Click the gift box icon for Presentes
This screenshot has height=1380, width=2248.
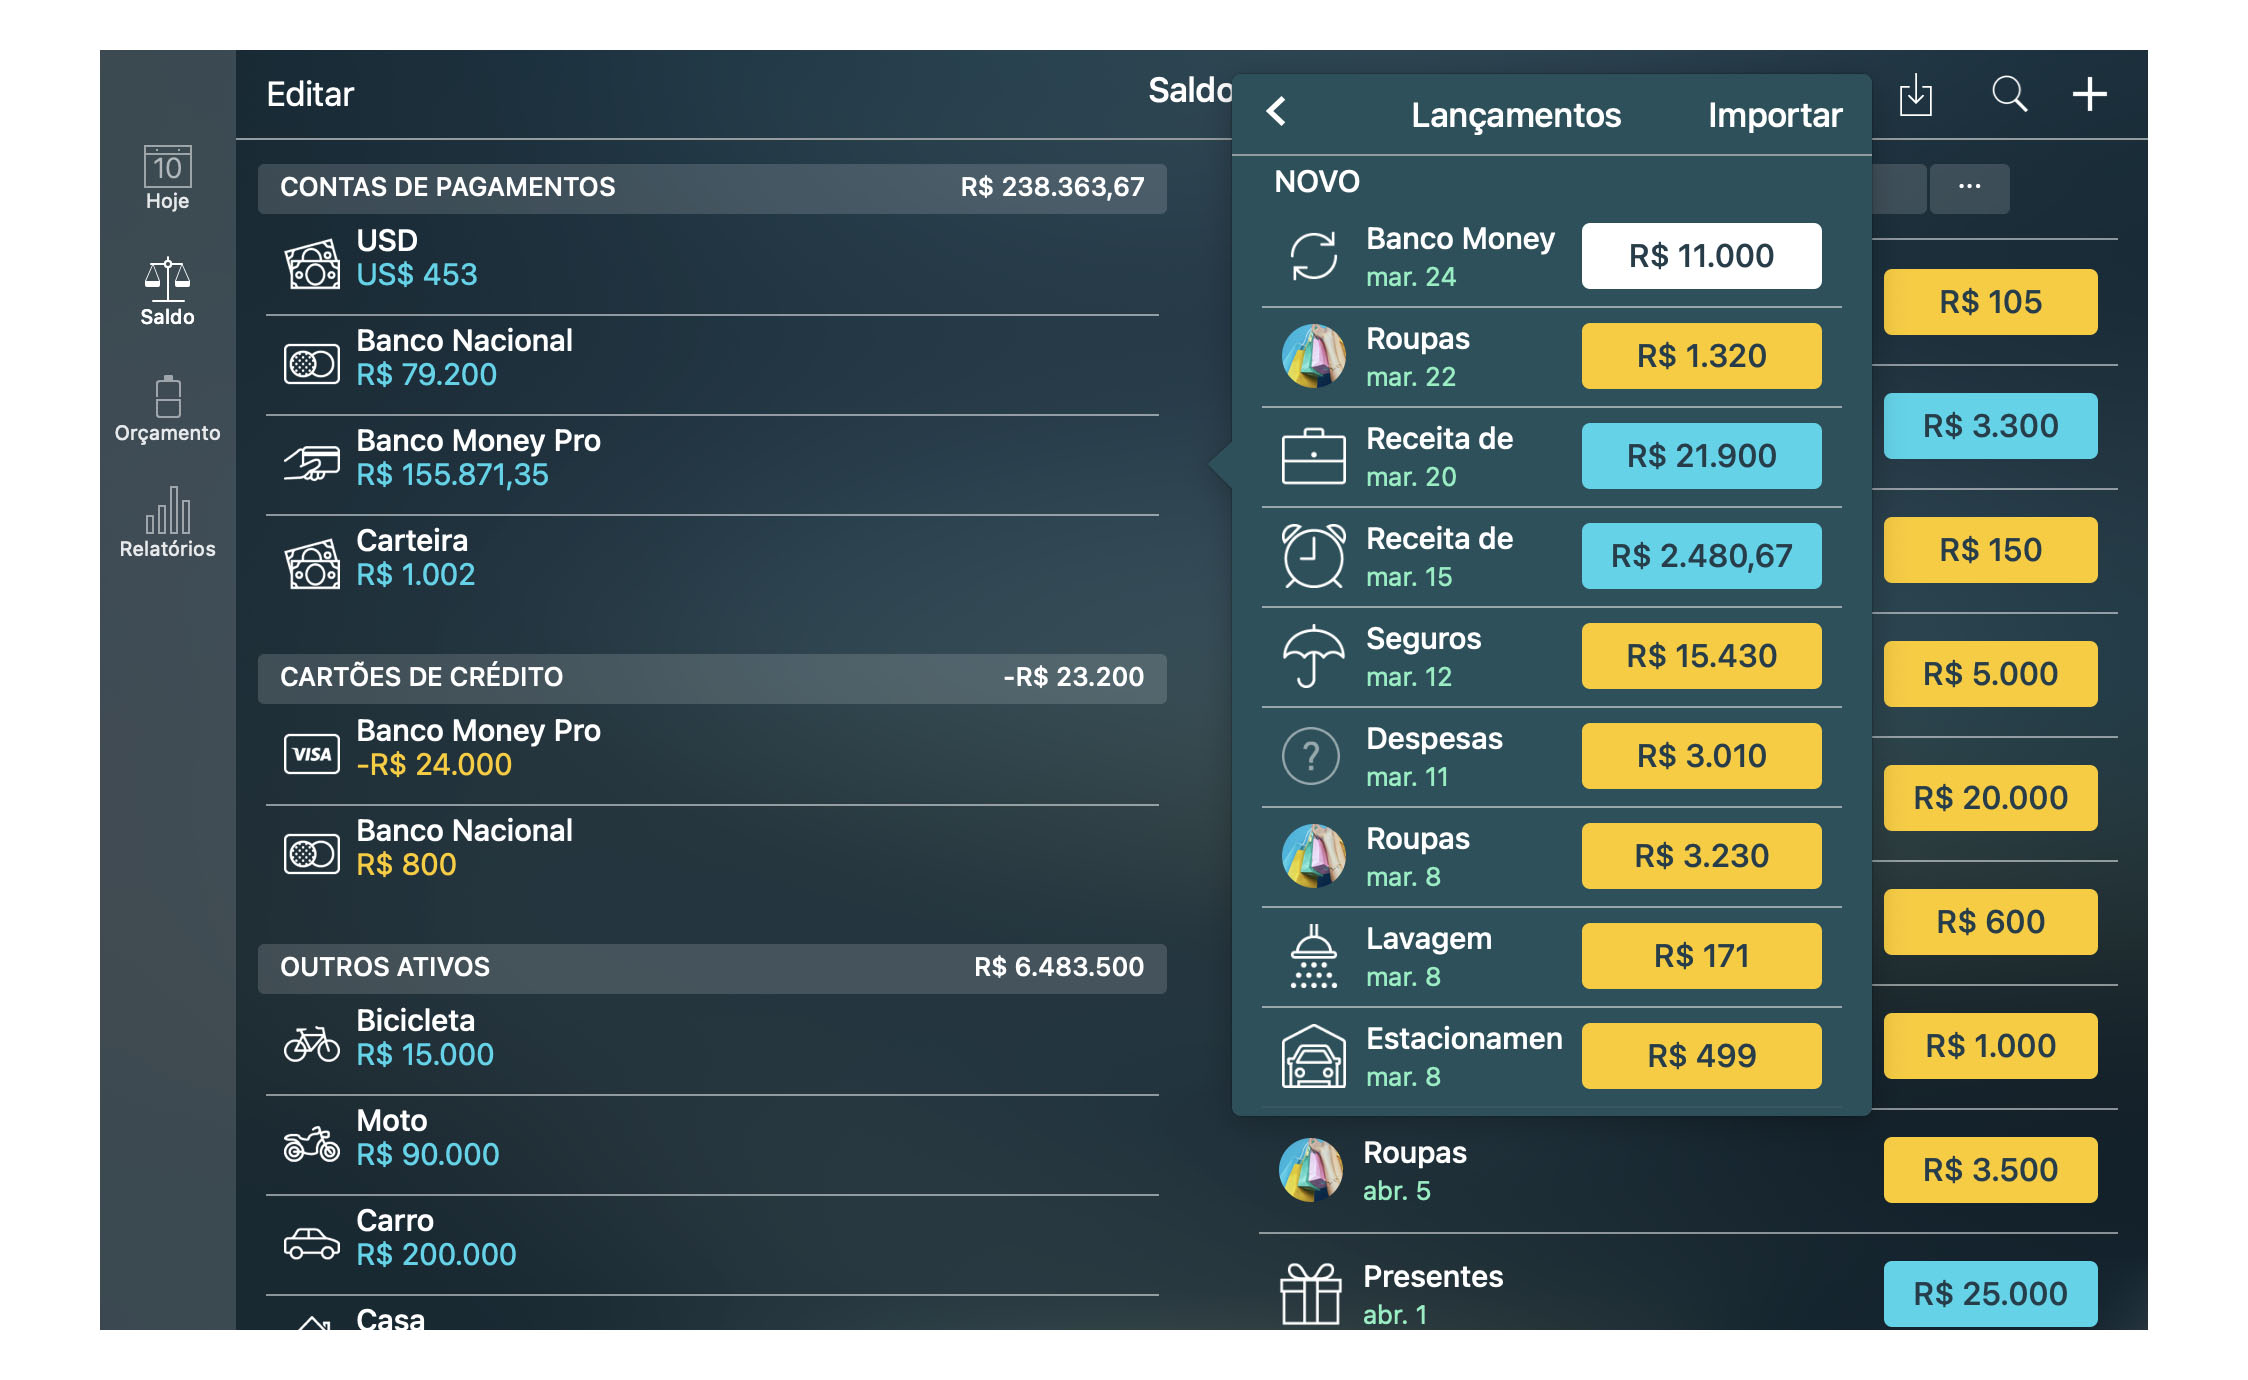[x=1310, y=1294]
